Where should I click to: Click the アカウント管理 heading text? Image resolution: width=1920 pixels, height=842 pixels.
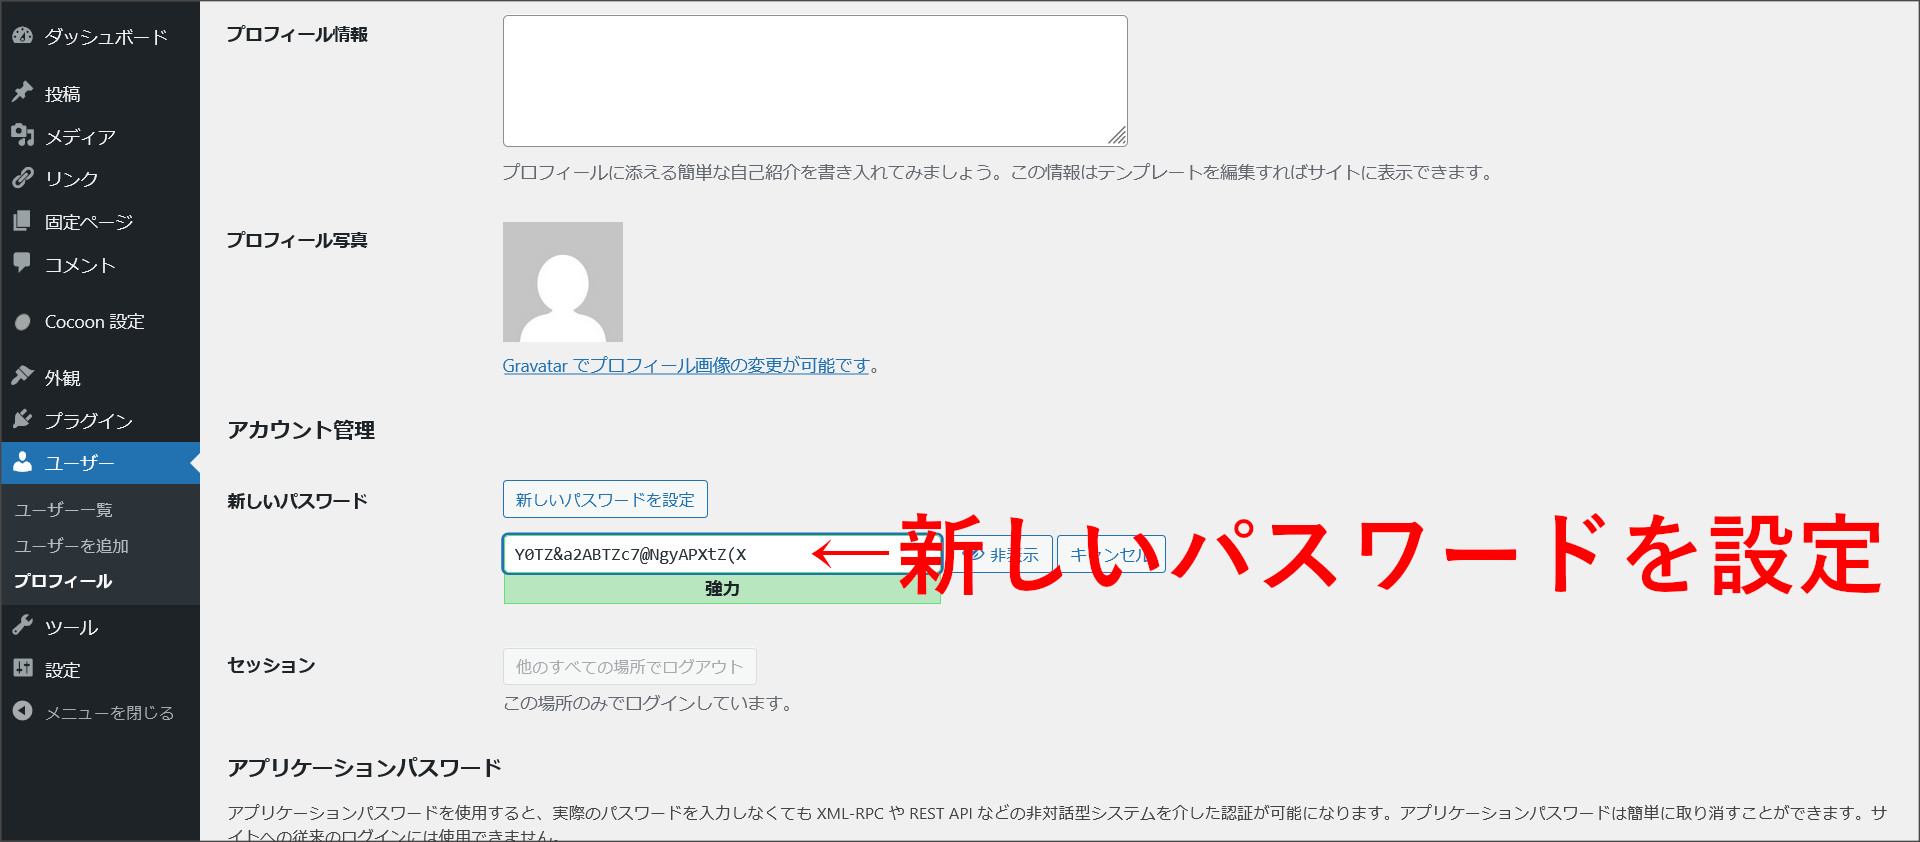301,430
